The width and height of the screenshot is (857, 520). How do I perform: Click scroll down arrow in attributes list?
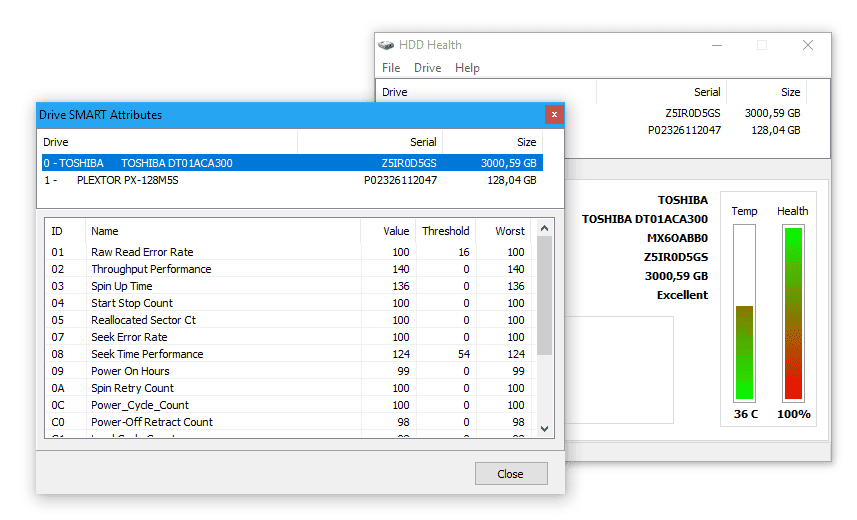(544, 429)
